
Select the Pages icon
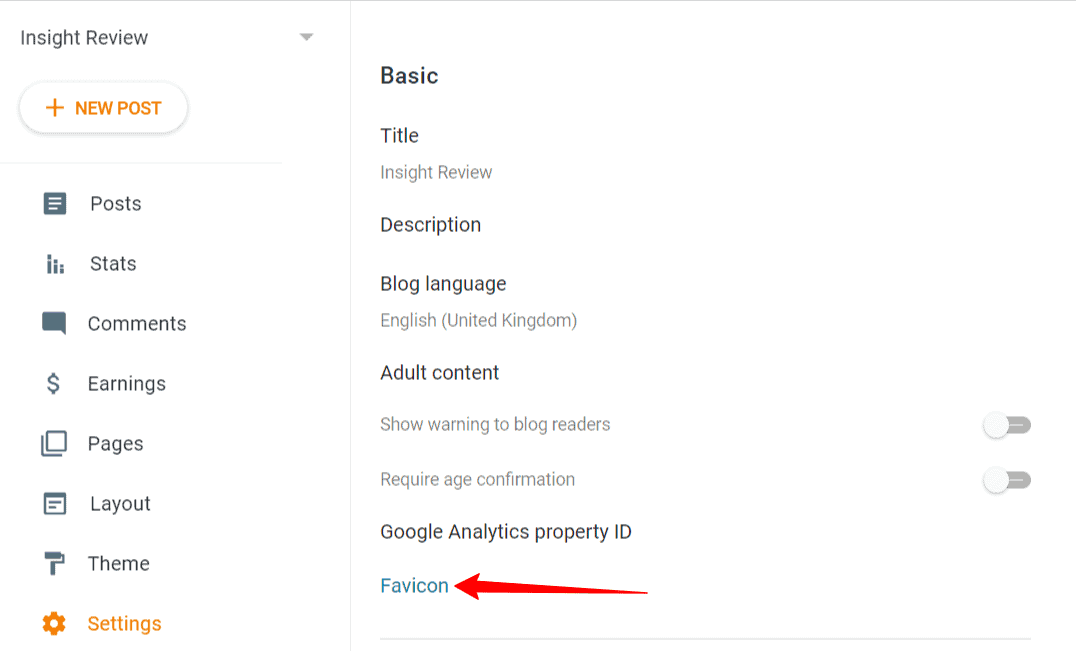click(x=53, y=443)
